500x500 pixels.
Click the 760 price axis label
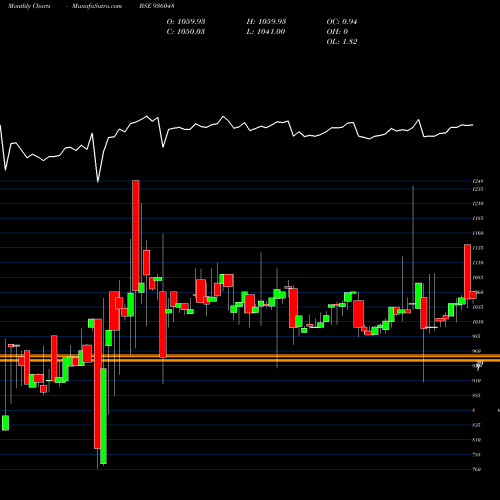477,469
